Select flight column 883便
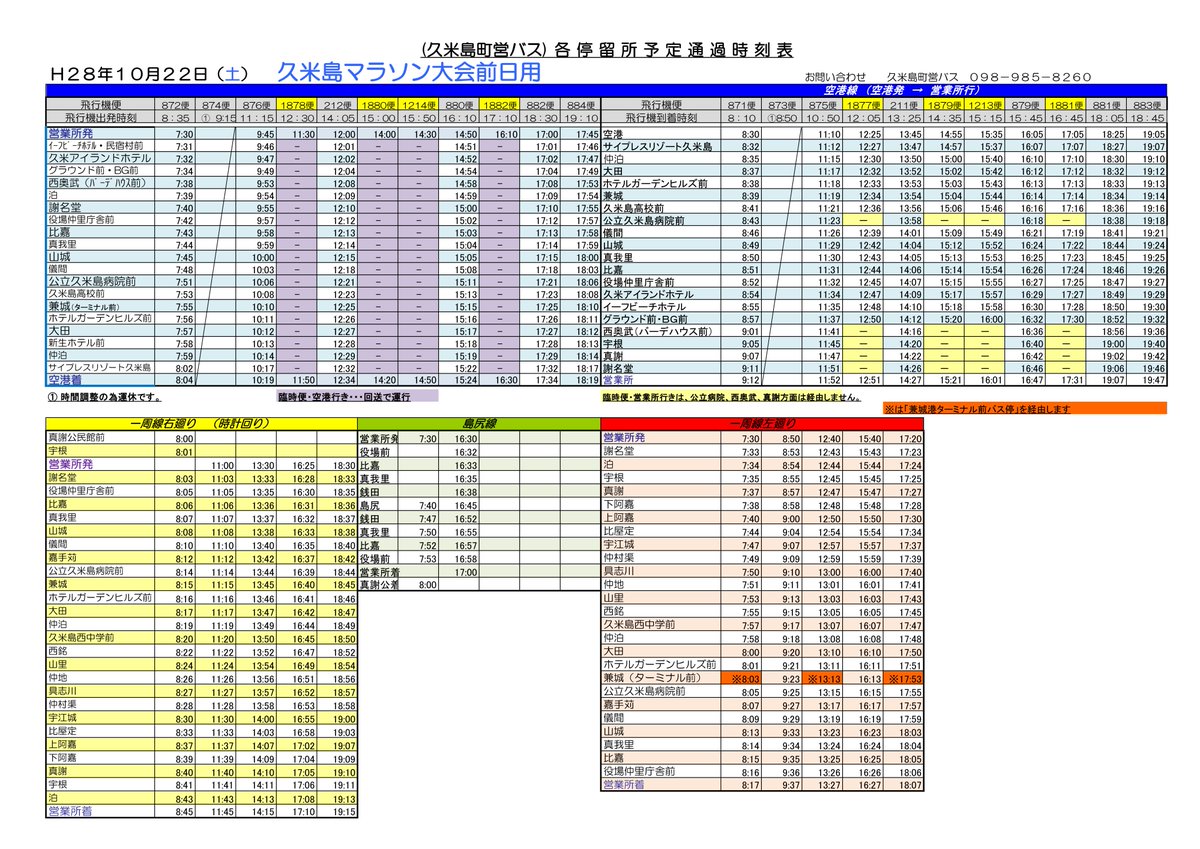 (x=1146, y=104)
